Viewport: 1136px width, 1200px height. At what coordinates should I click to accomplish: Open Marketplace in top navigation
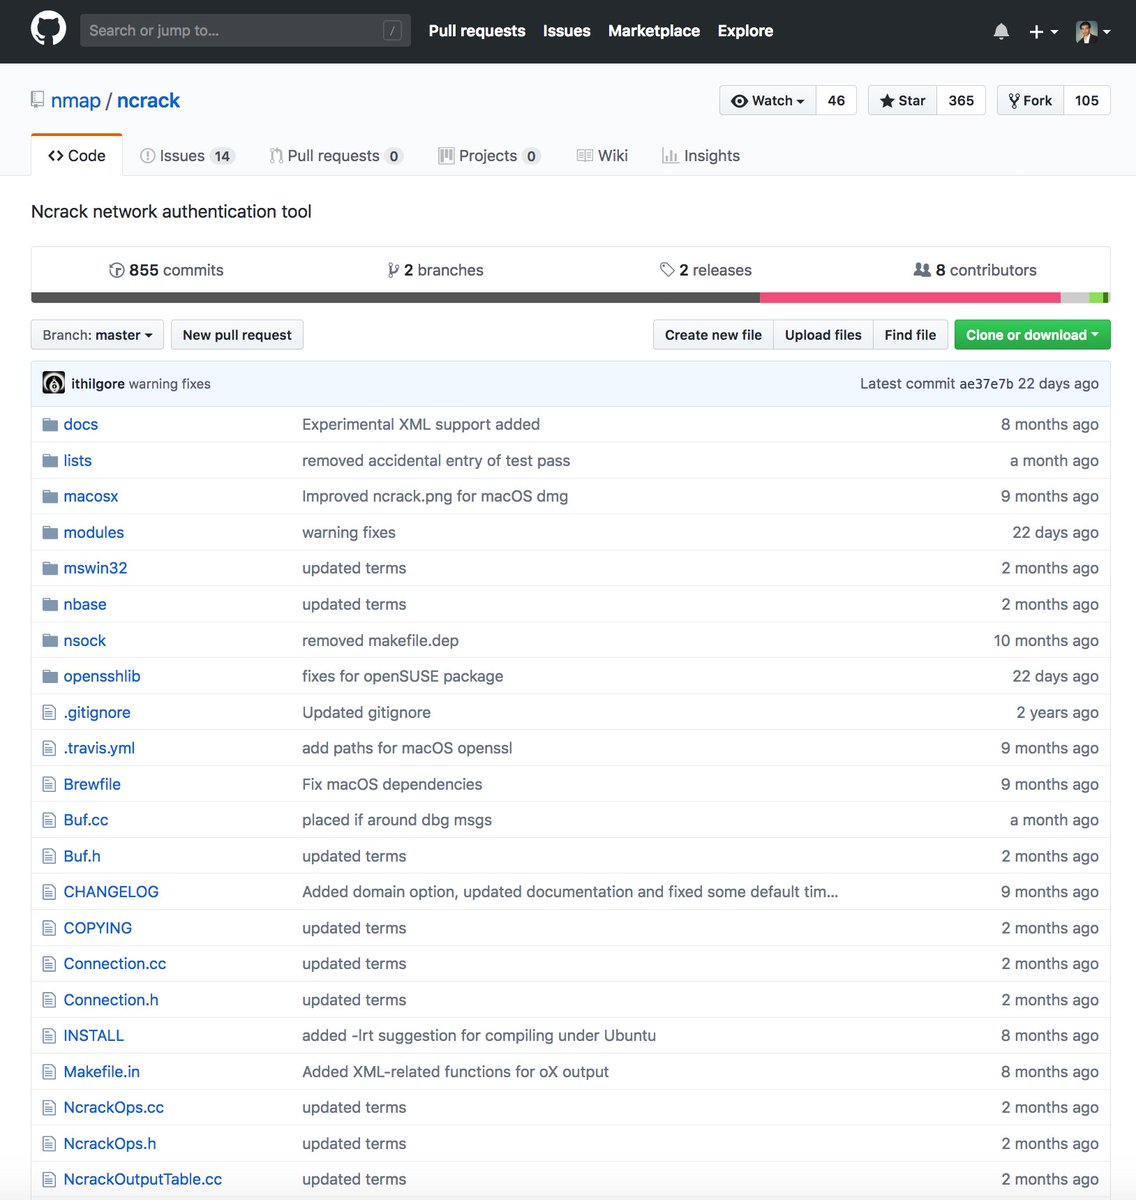(x=654, y=31)
